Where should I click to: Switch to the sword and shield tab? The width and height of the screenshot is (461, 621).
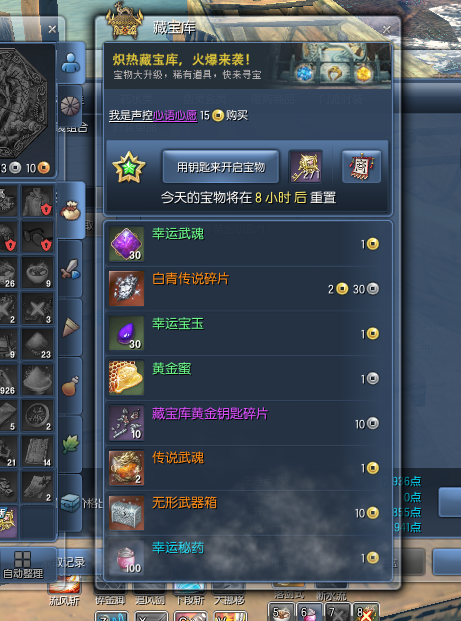pos(70,269)
